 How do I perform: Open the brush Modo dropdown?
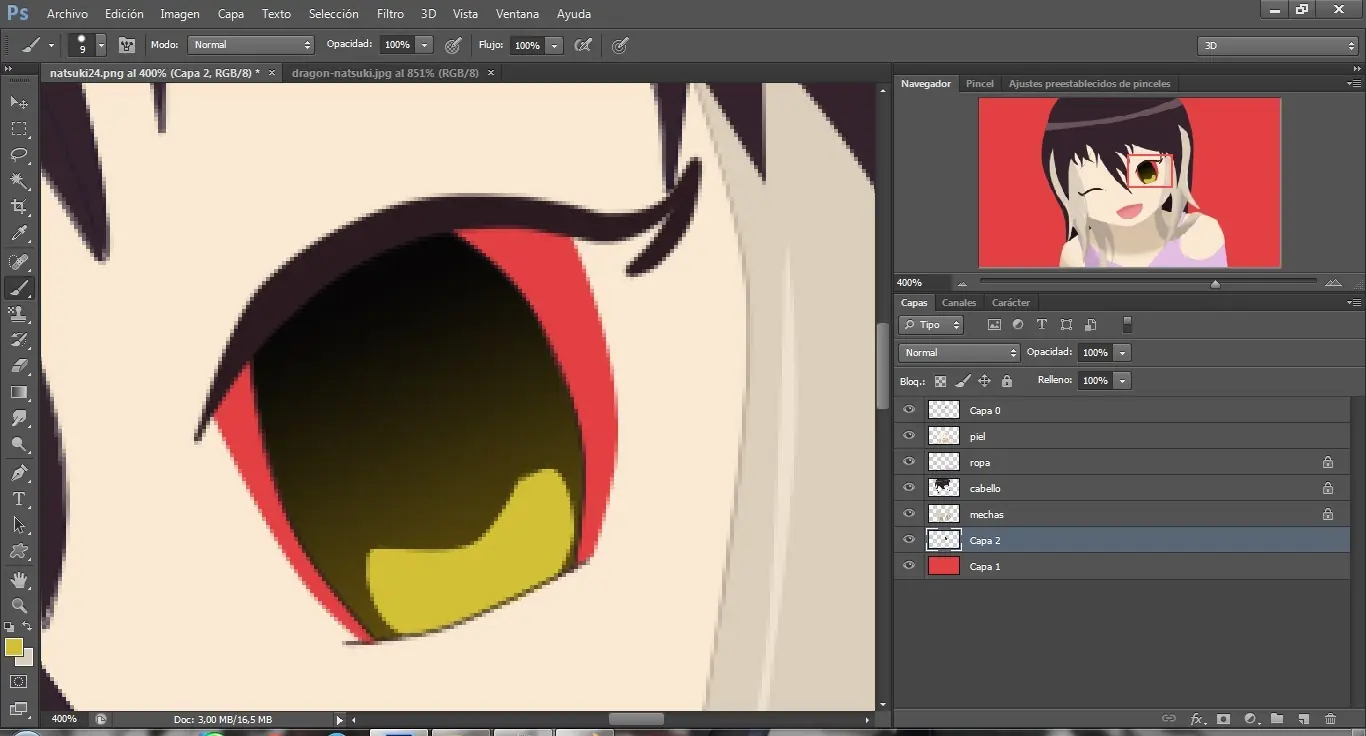pos(251,45)
